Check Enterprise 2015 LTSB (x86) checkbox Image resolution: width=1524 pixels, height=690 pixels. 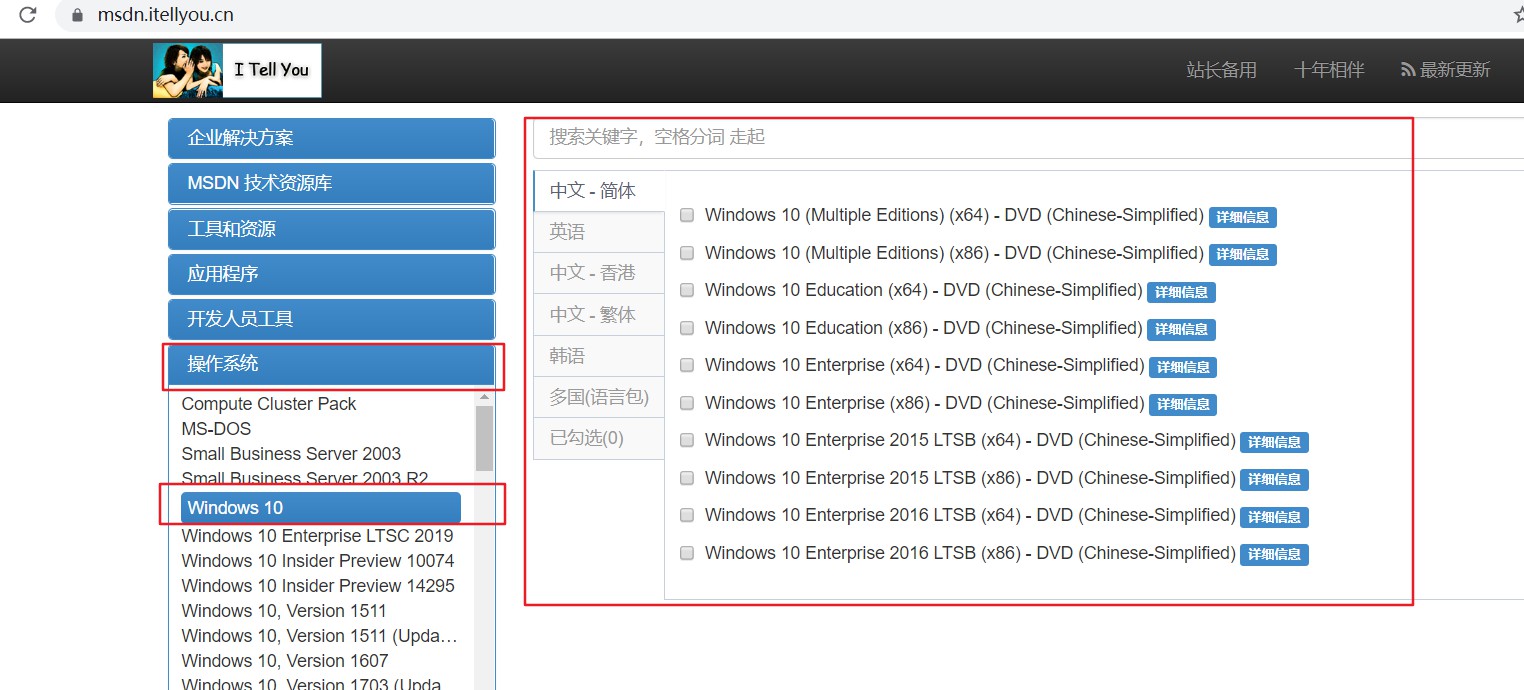click(x=687, y=478)
